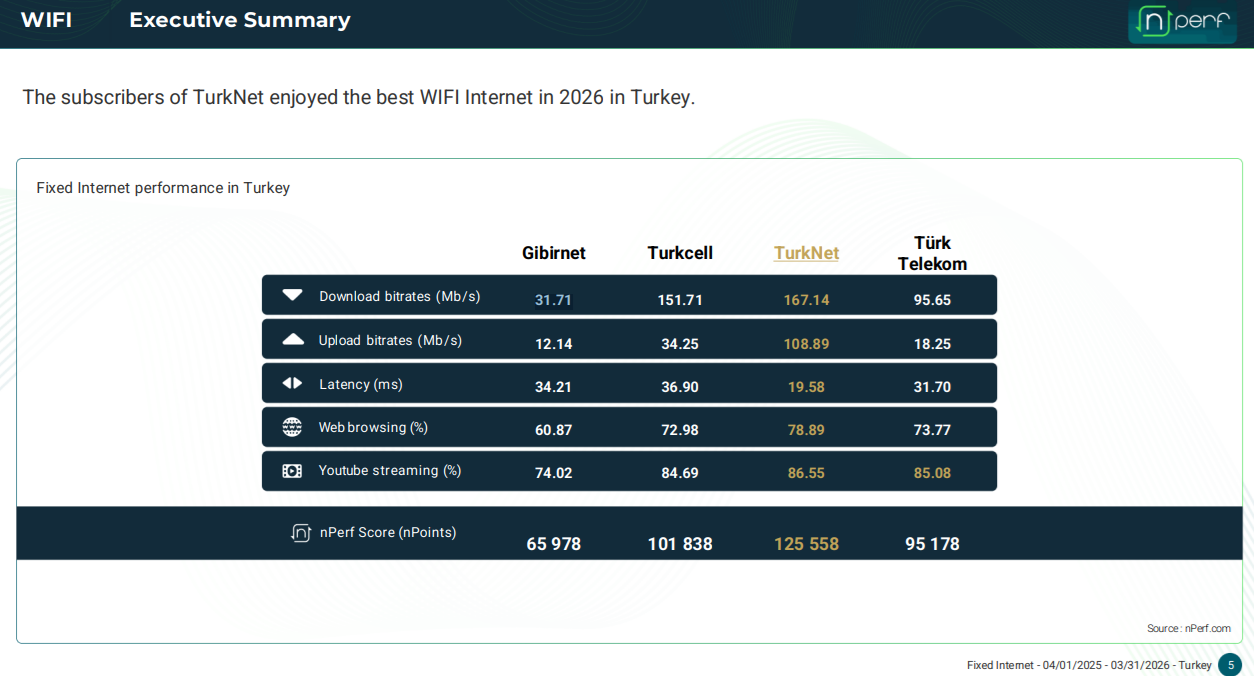Image resolution: width=1254 pixels, height=676 pixels.
Task: Click the web browsing globe icon
Action: click(292, 426)
